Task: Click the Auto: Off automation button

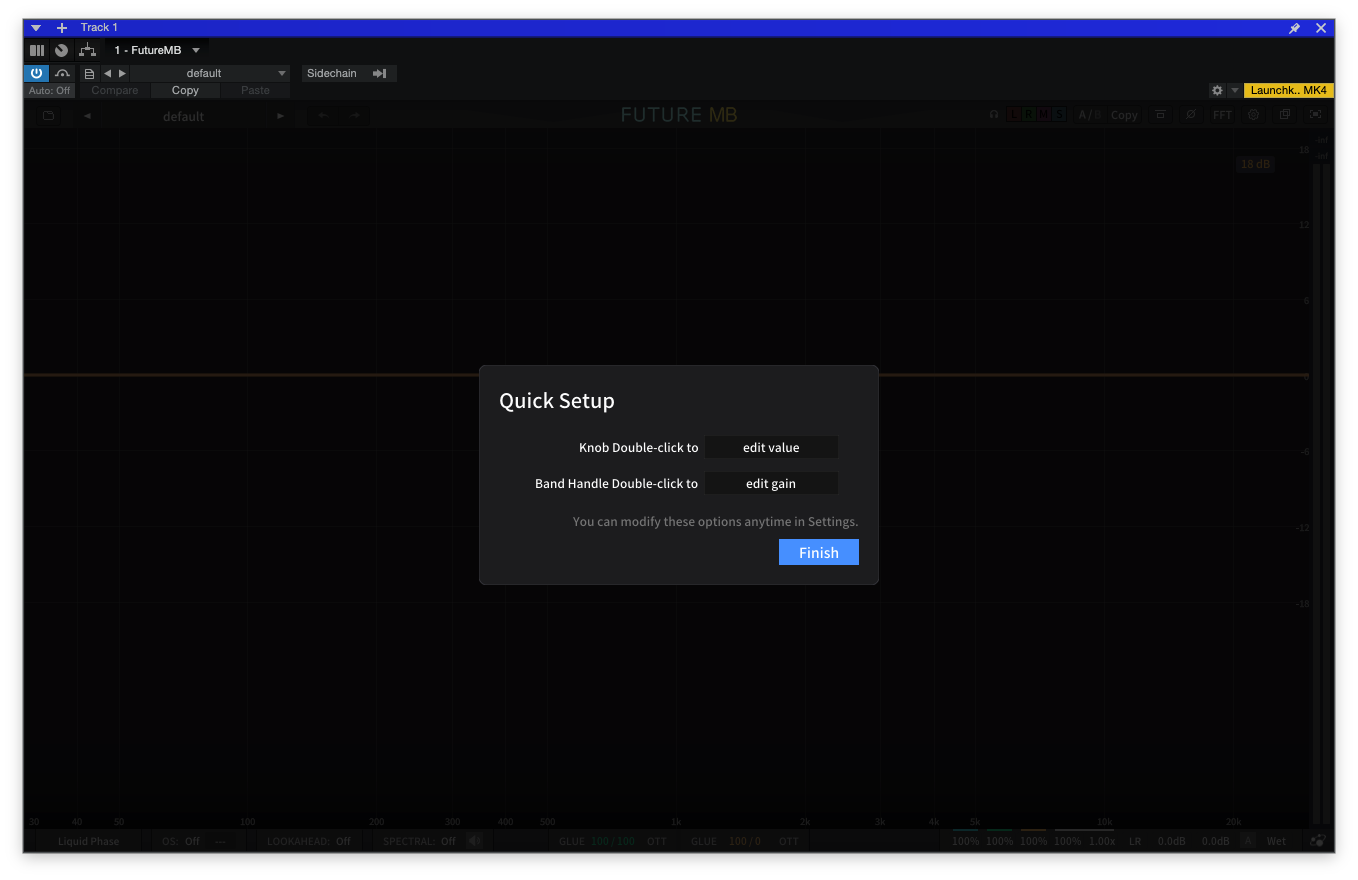Action: [x=49, y=90]
